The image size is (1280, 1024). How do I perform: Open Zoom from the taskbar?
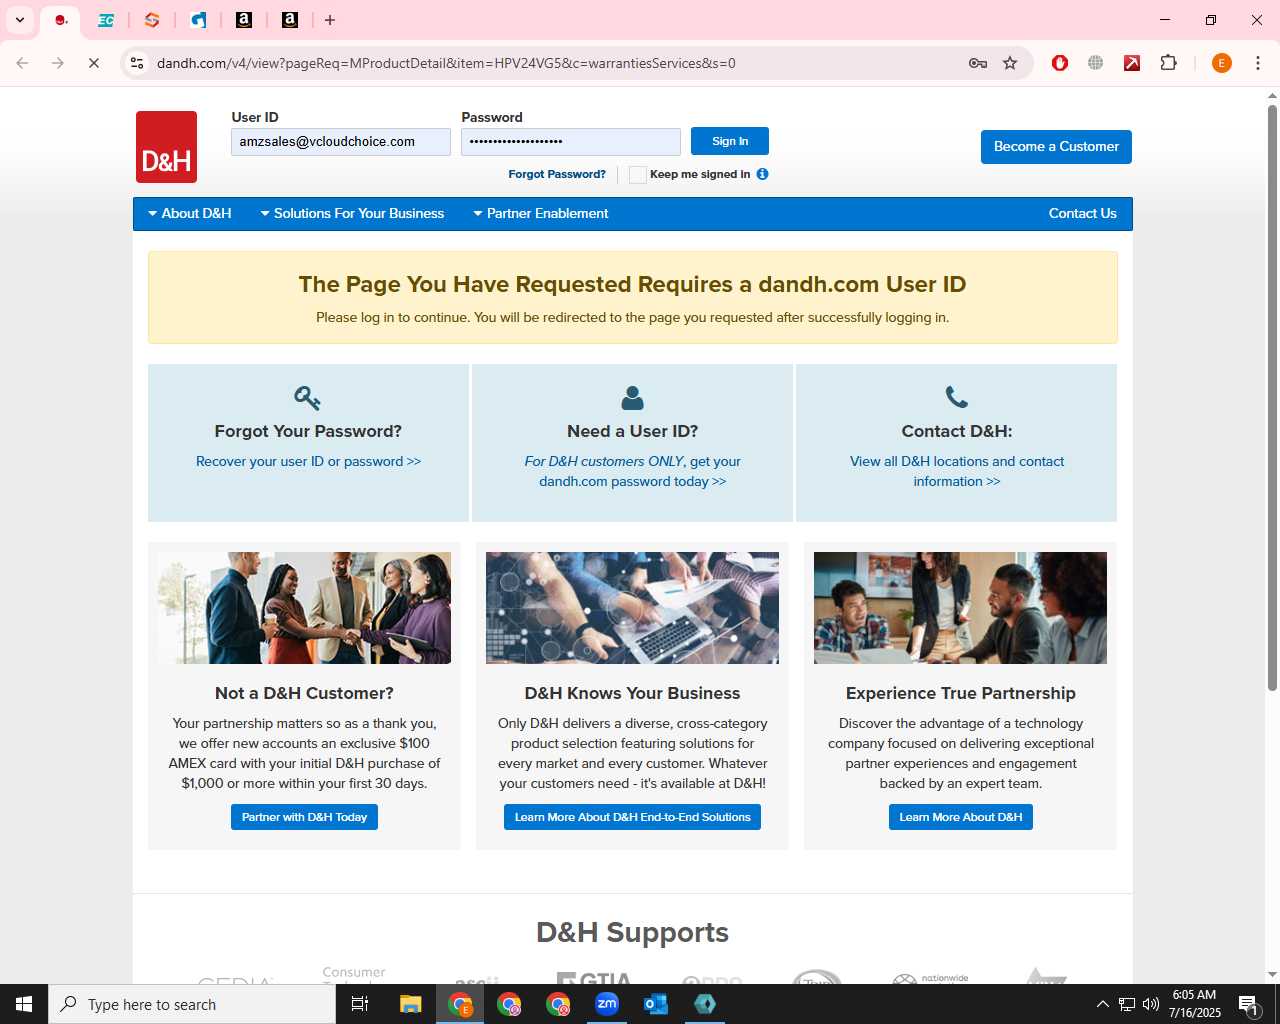point(607,1004)
